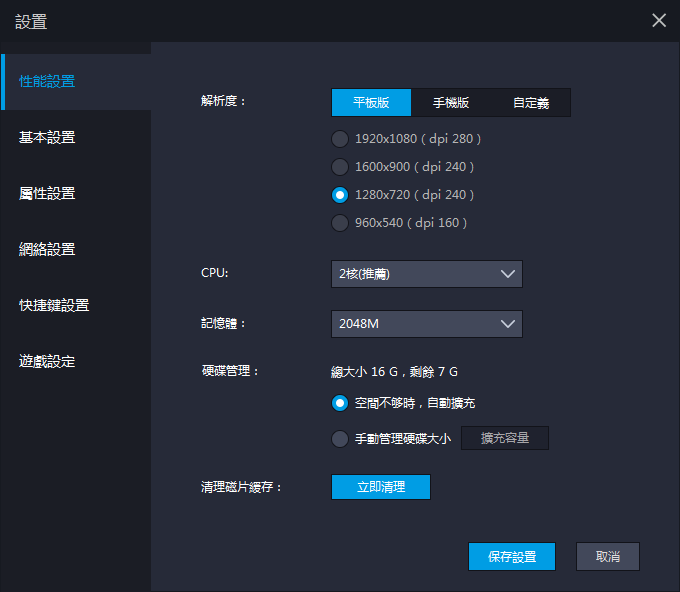The height and width of the screenshot is (592, 680).
Task: Select the 1600x900 (dpi 240) resolution
Action: pyautogui.click(x=340, y=167)
